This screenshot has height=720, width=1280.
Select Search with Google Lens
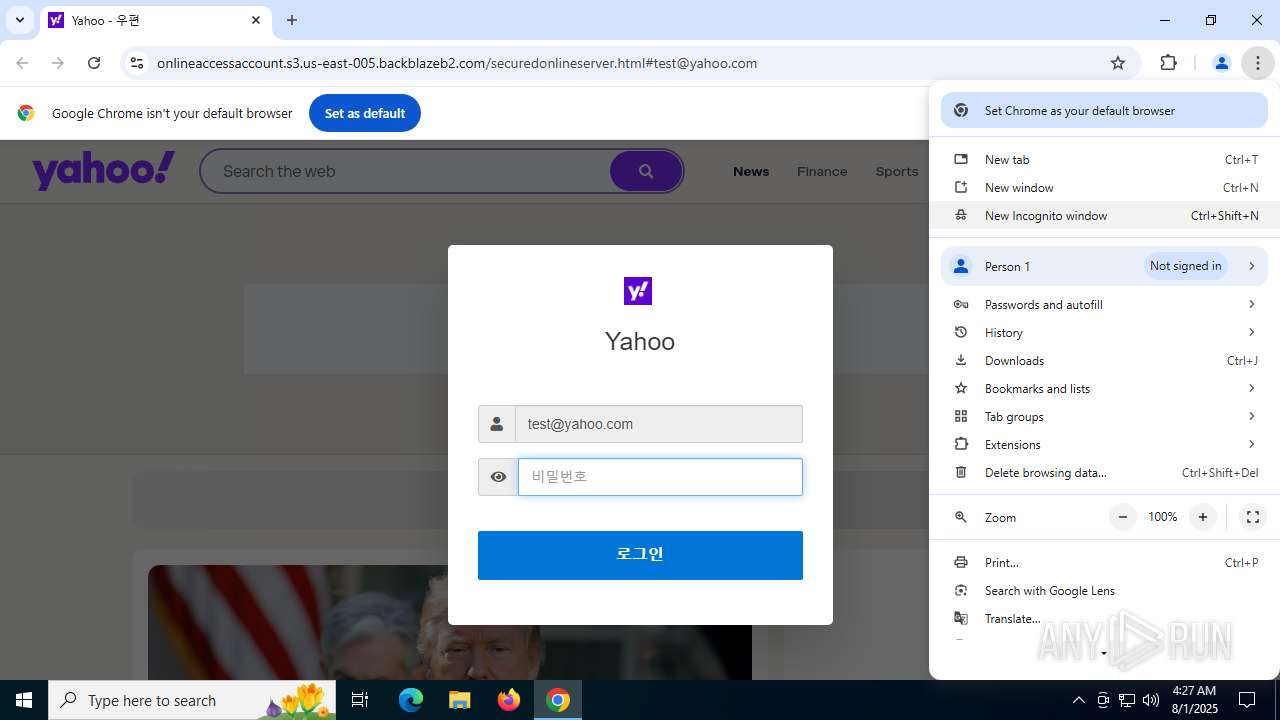pos(1104,591)
